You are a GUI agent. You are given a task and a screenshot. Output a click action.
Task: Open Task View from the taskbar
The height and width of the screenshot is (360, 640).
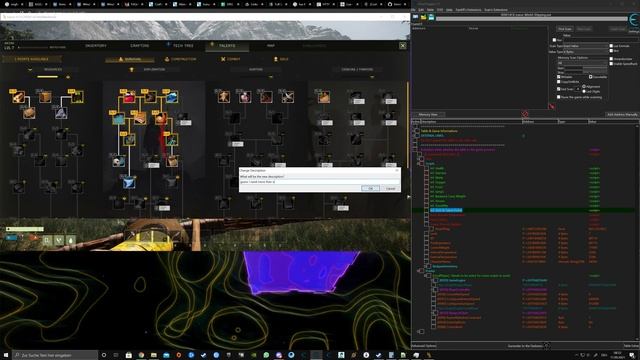[x=116, y=355]
